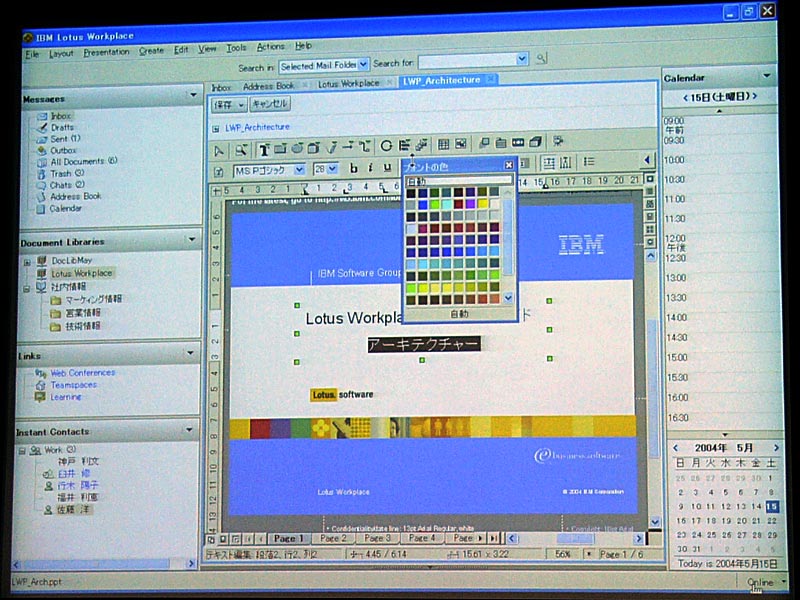The height and width of the screenshot is (600, 800).
Task: Select the Text tool (T)
Action: [264, 149]
